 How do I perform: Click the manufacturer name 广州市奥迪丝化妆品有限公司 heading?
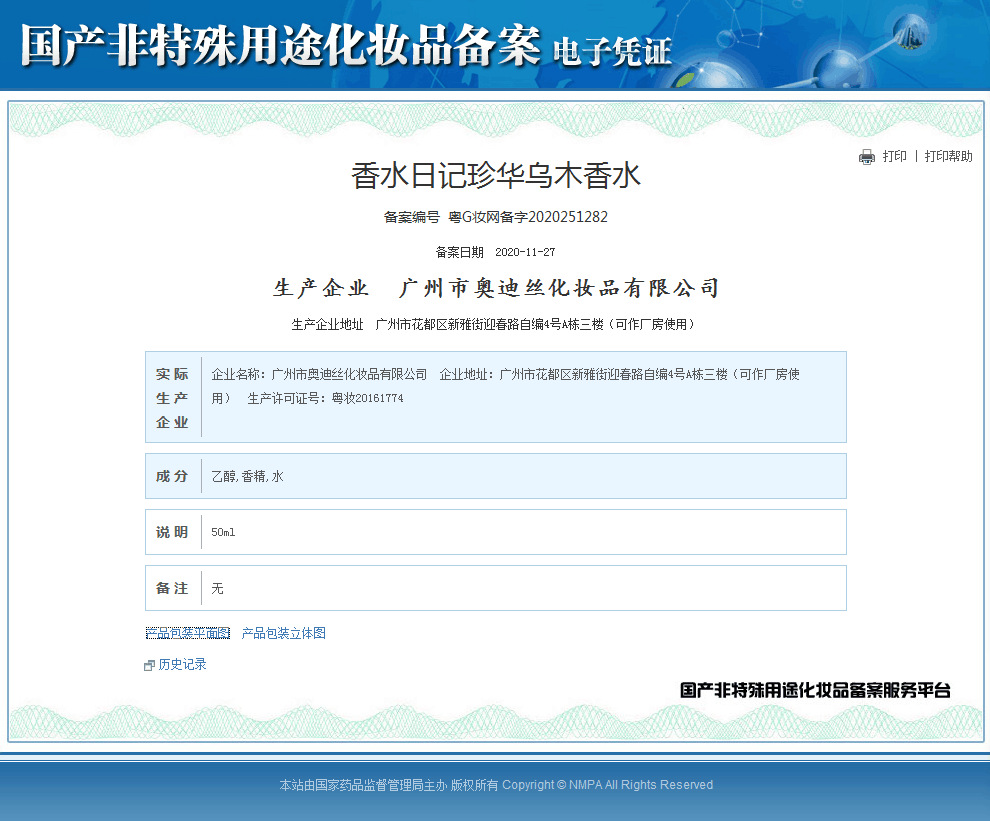(559, 288)
